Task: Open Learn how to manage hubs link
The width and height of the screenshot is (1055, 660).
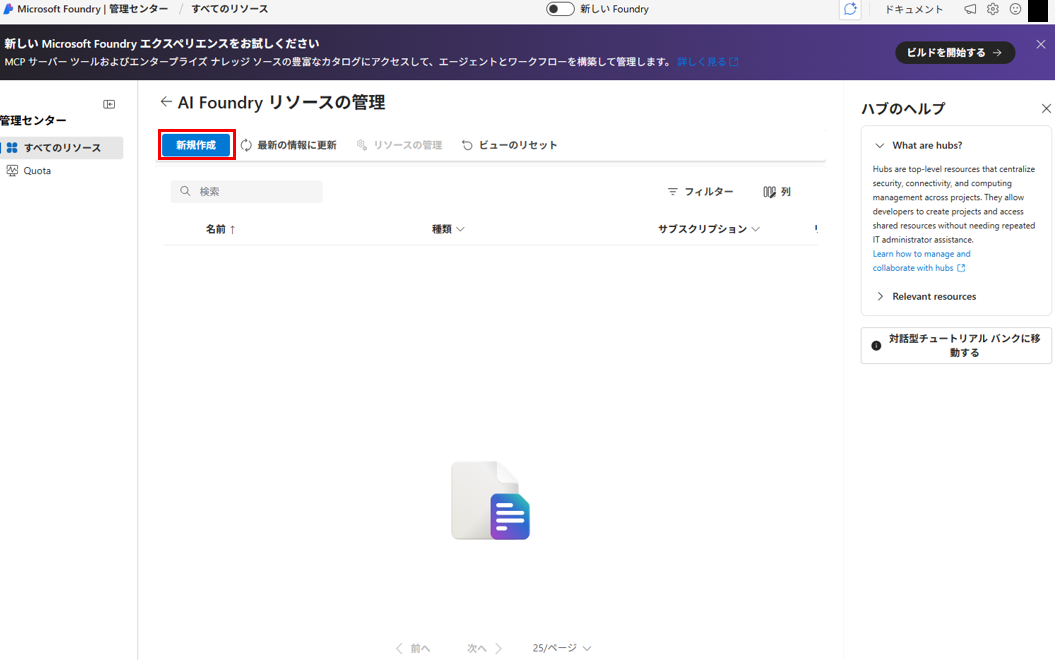Action: click(920, 261)
